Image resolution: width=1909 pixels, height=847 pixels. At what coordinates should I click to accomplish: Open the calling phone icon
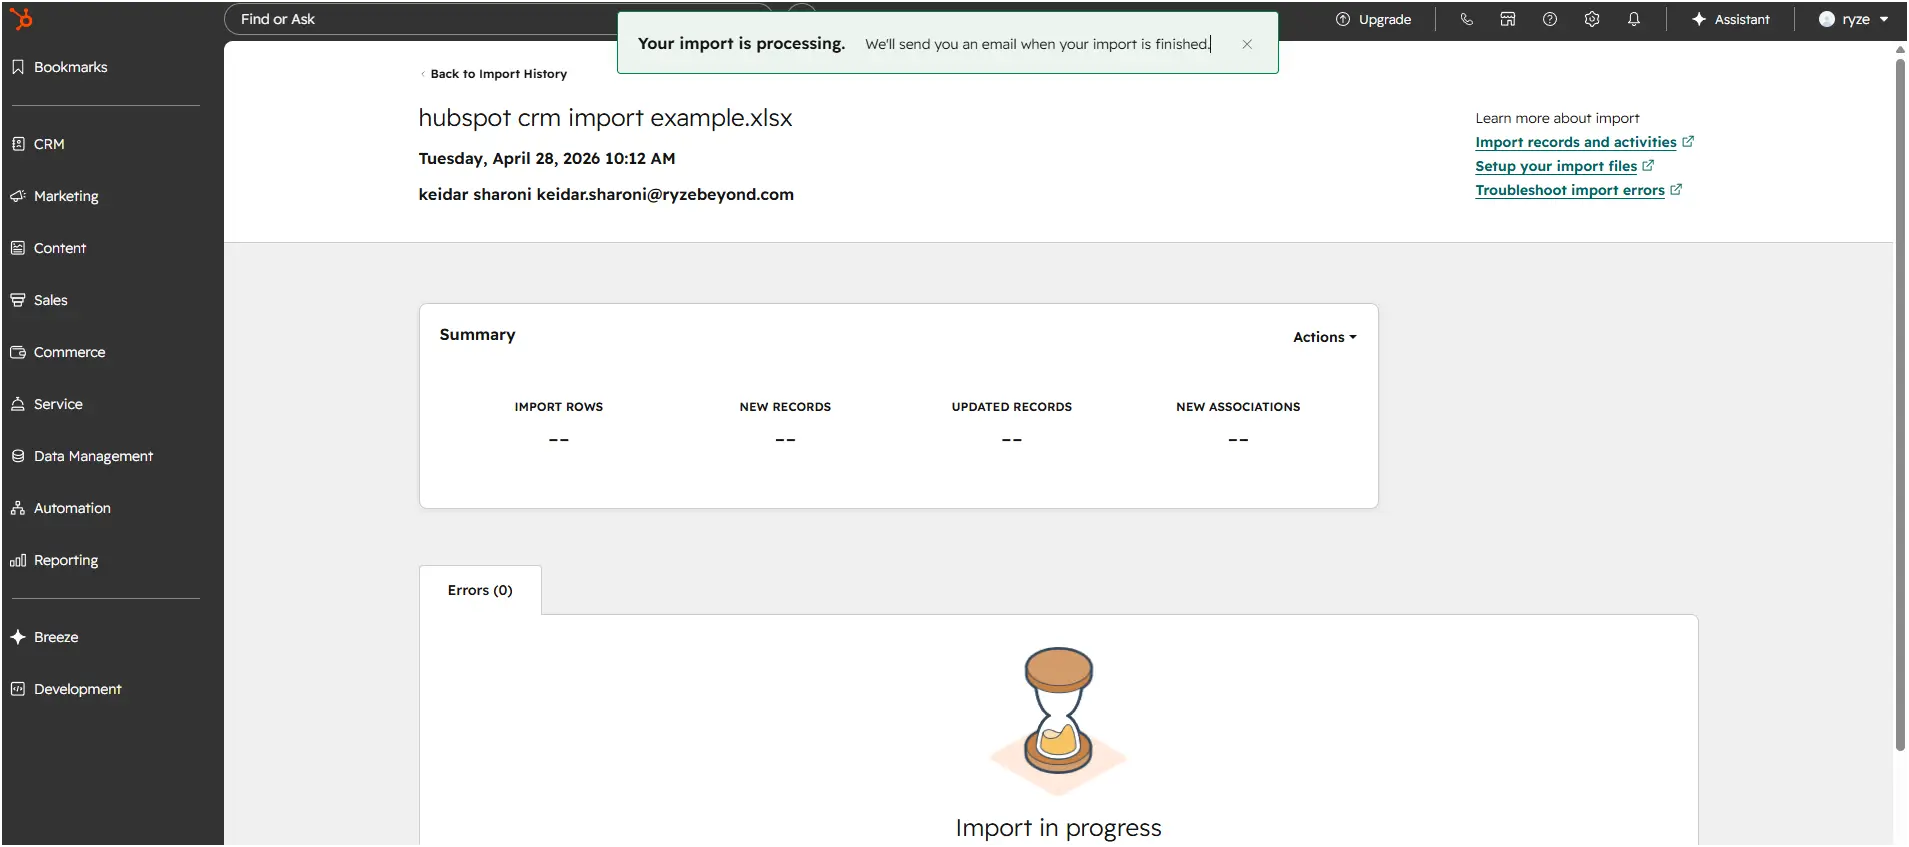pos(1466,19)
